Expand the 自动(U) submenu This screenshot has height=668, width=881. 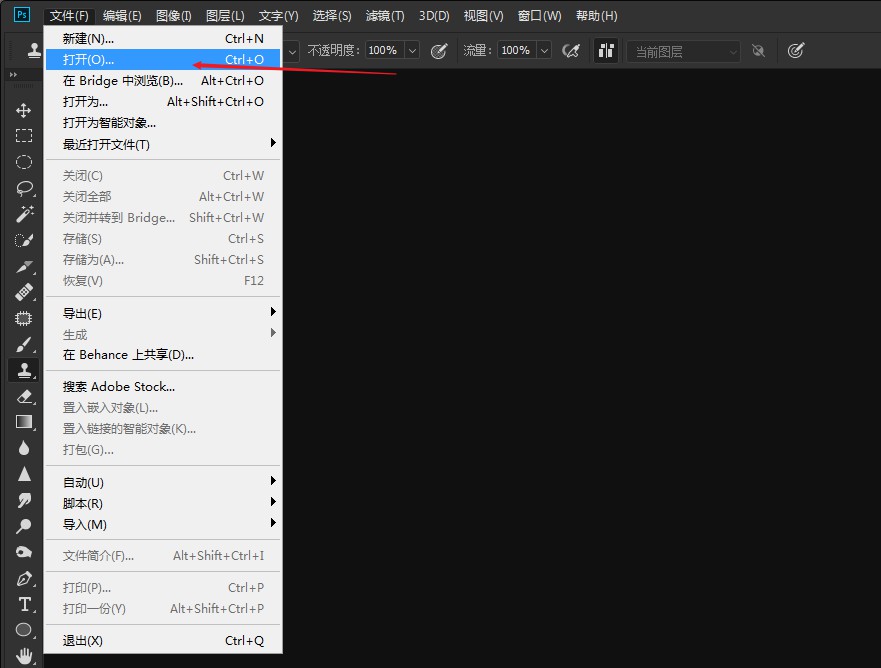pyautogui.click(x=163, y=482)
